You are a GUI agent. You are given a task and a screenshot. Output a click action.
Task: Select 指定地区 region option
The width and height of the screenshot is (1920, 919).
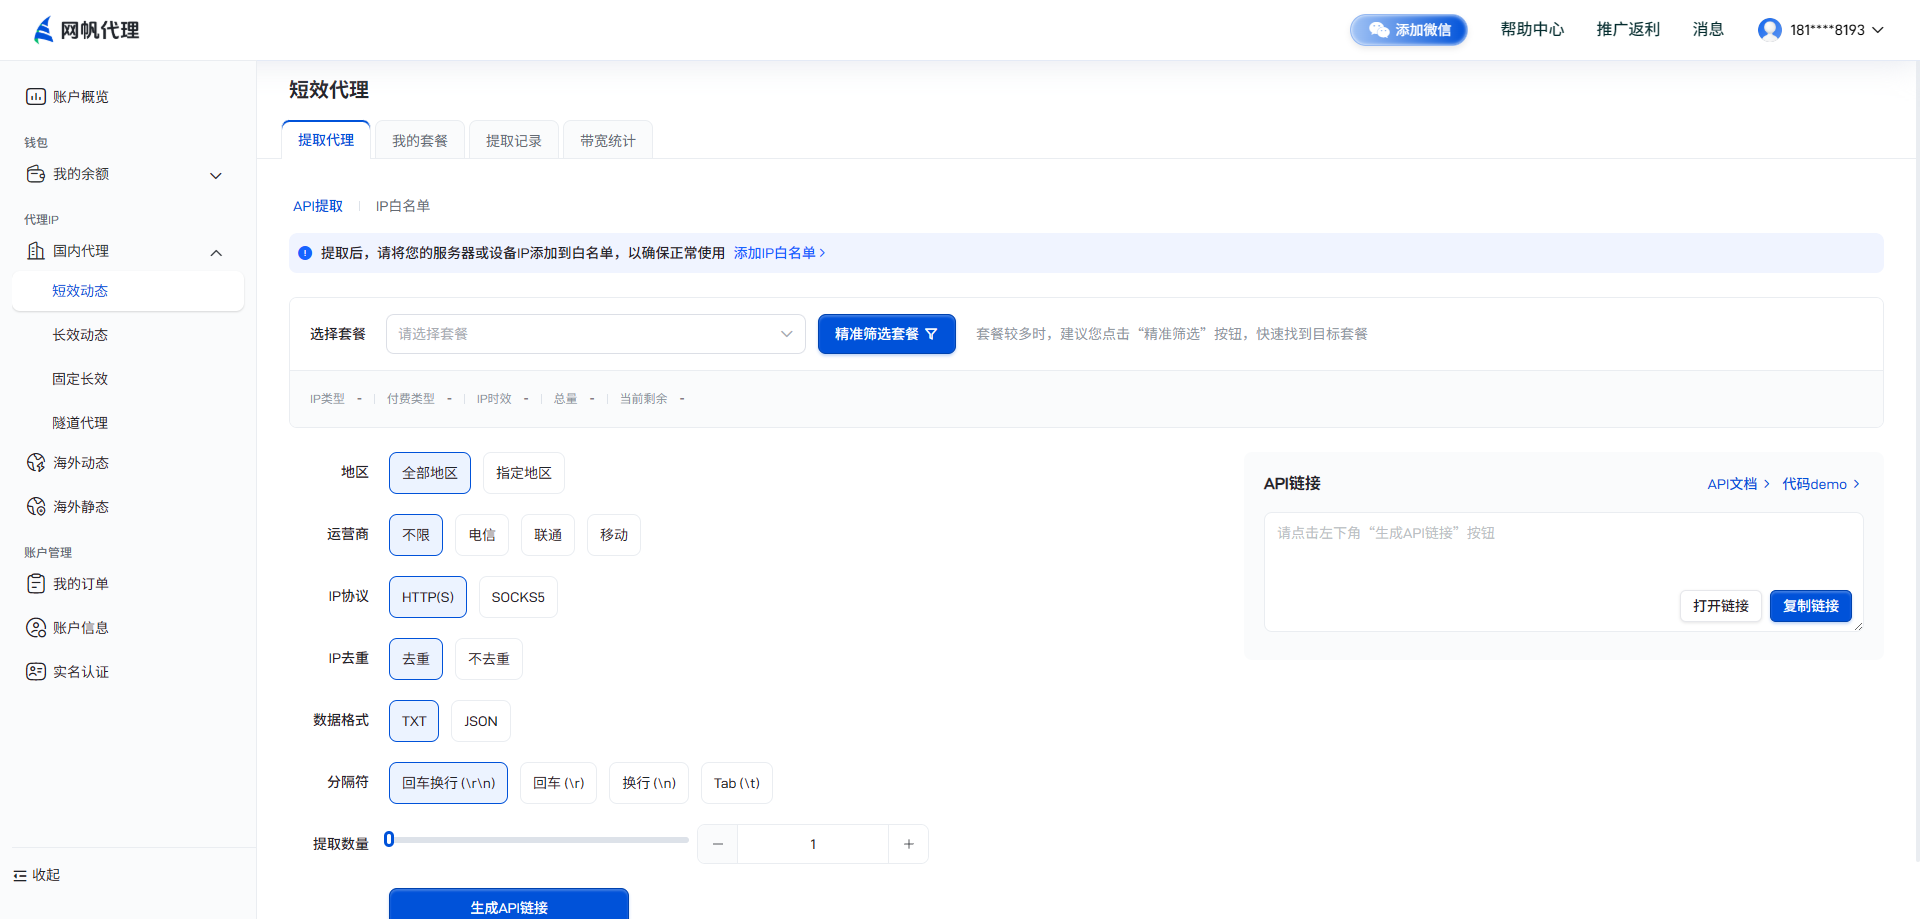click(x=524, y=473)
